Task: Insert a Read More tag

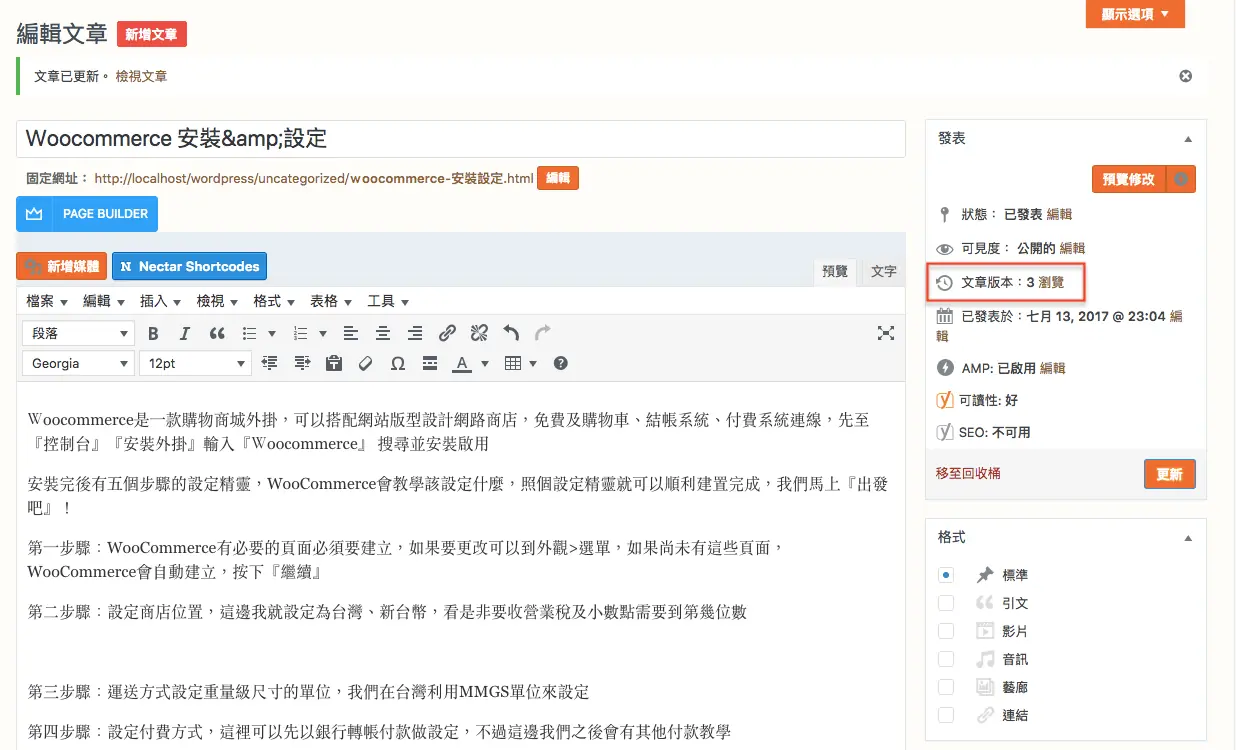Action: (x=429, y=364)
